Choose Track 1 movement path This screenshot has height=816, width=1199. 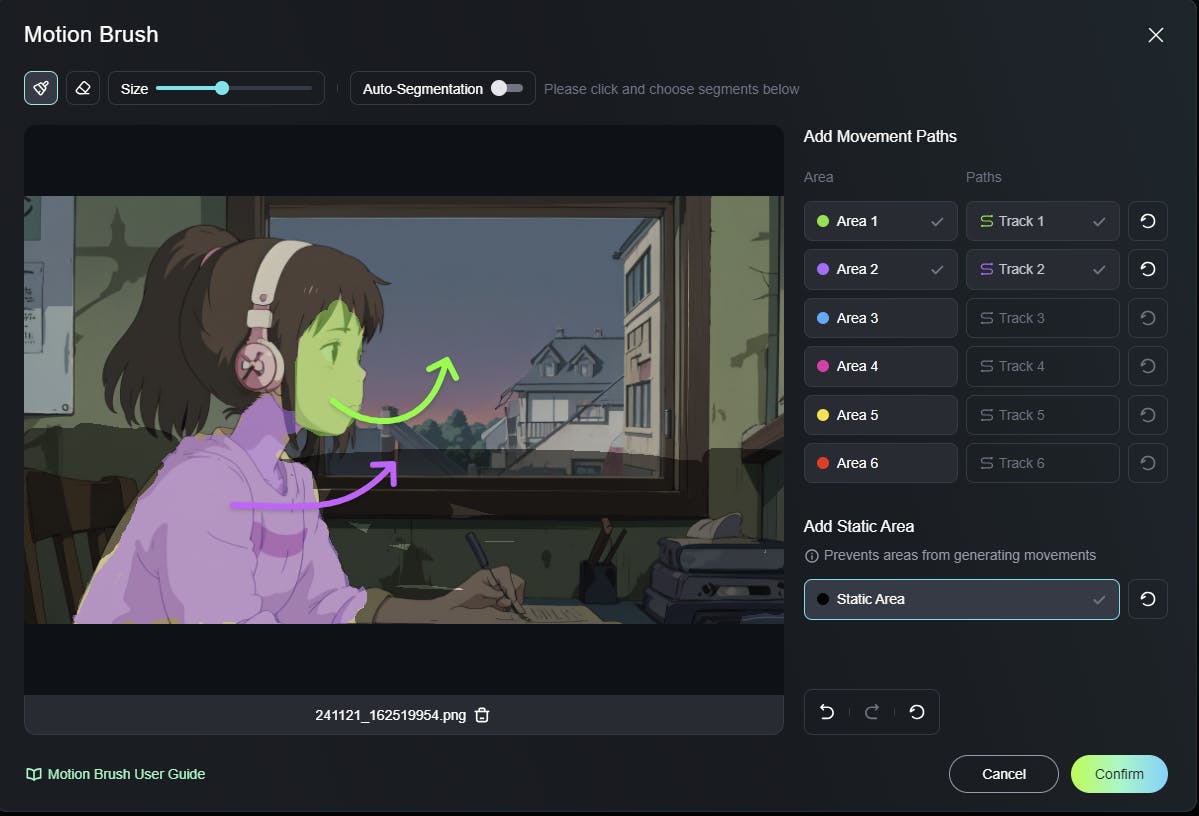(x=1042, y=221)
